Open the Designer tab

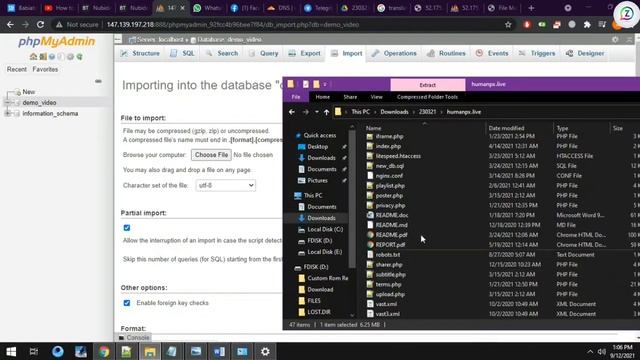(x=585, y=53)
